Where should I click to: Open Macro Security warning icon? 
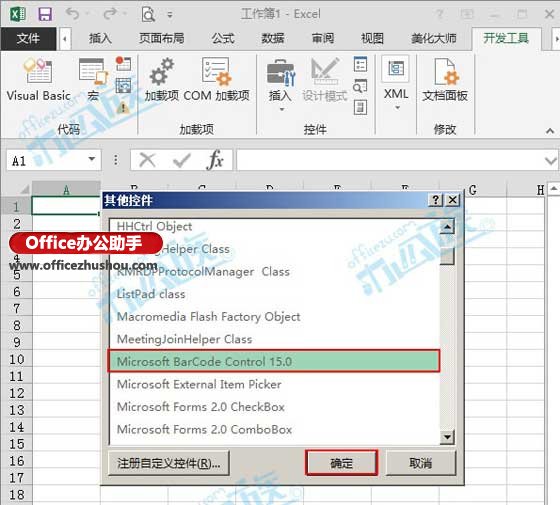123,107
